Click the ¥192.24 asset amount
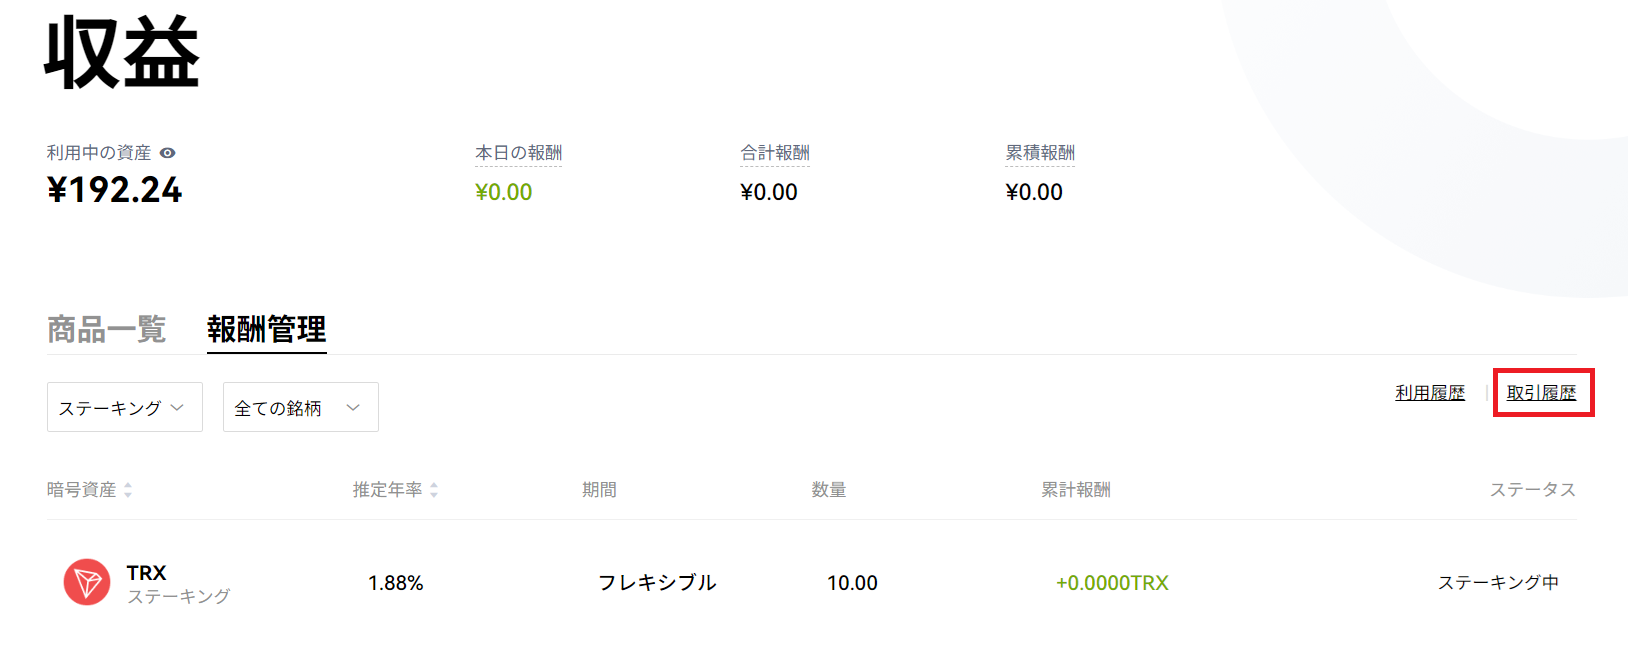 pos(115,190)
